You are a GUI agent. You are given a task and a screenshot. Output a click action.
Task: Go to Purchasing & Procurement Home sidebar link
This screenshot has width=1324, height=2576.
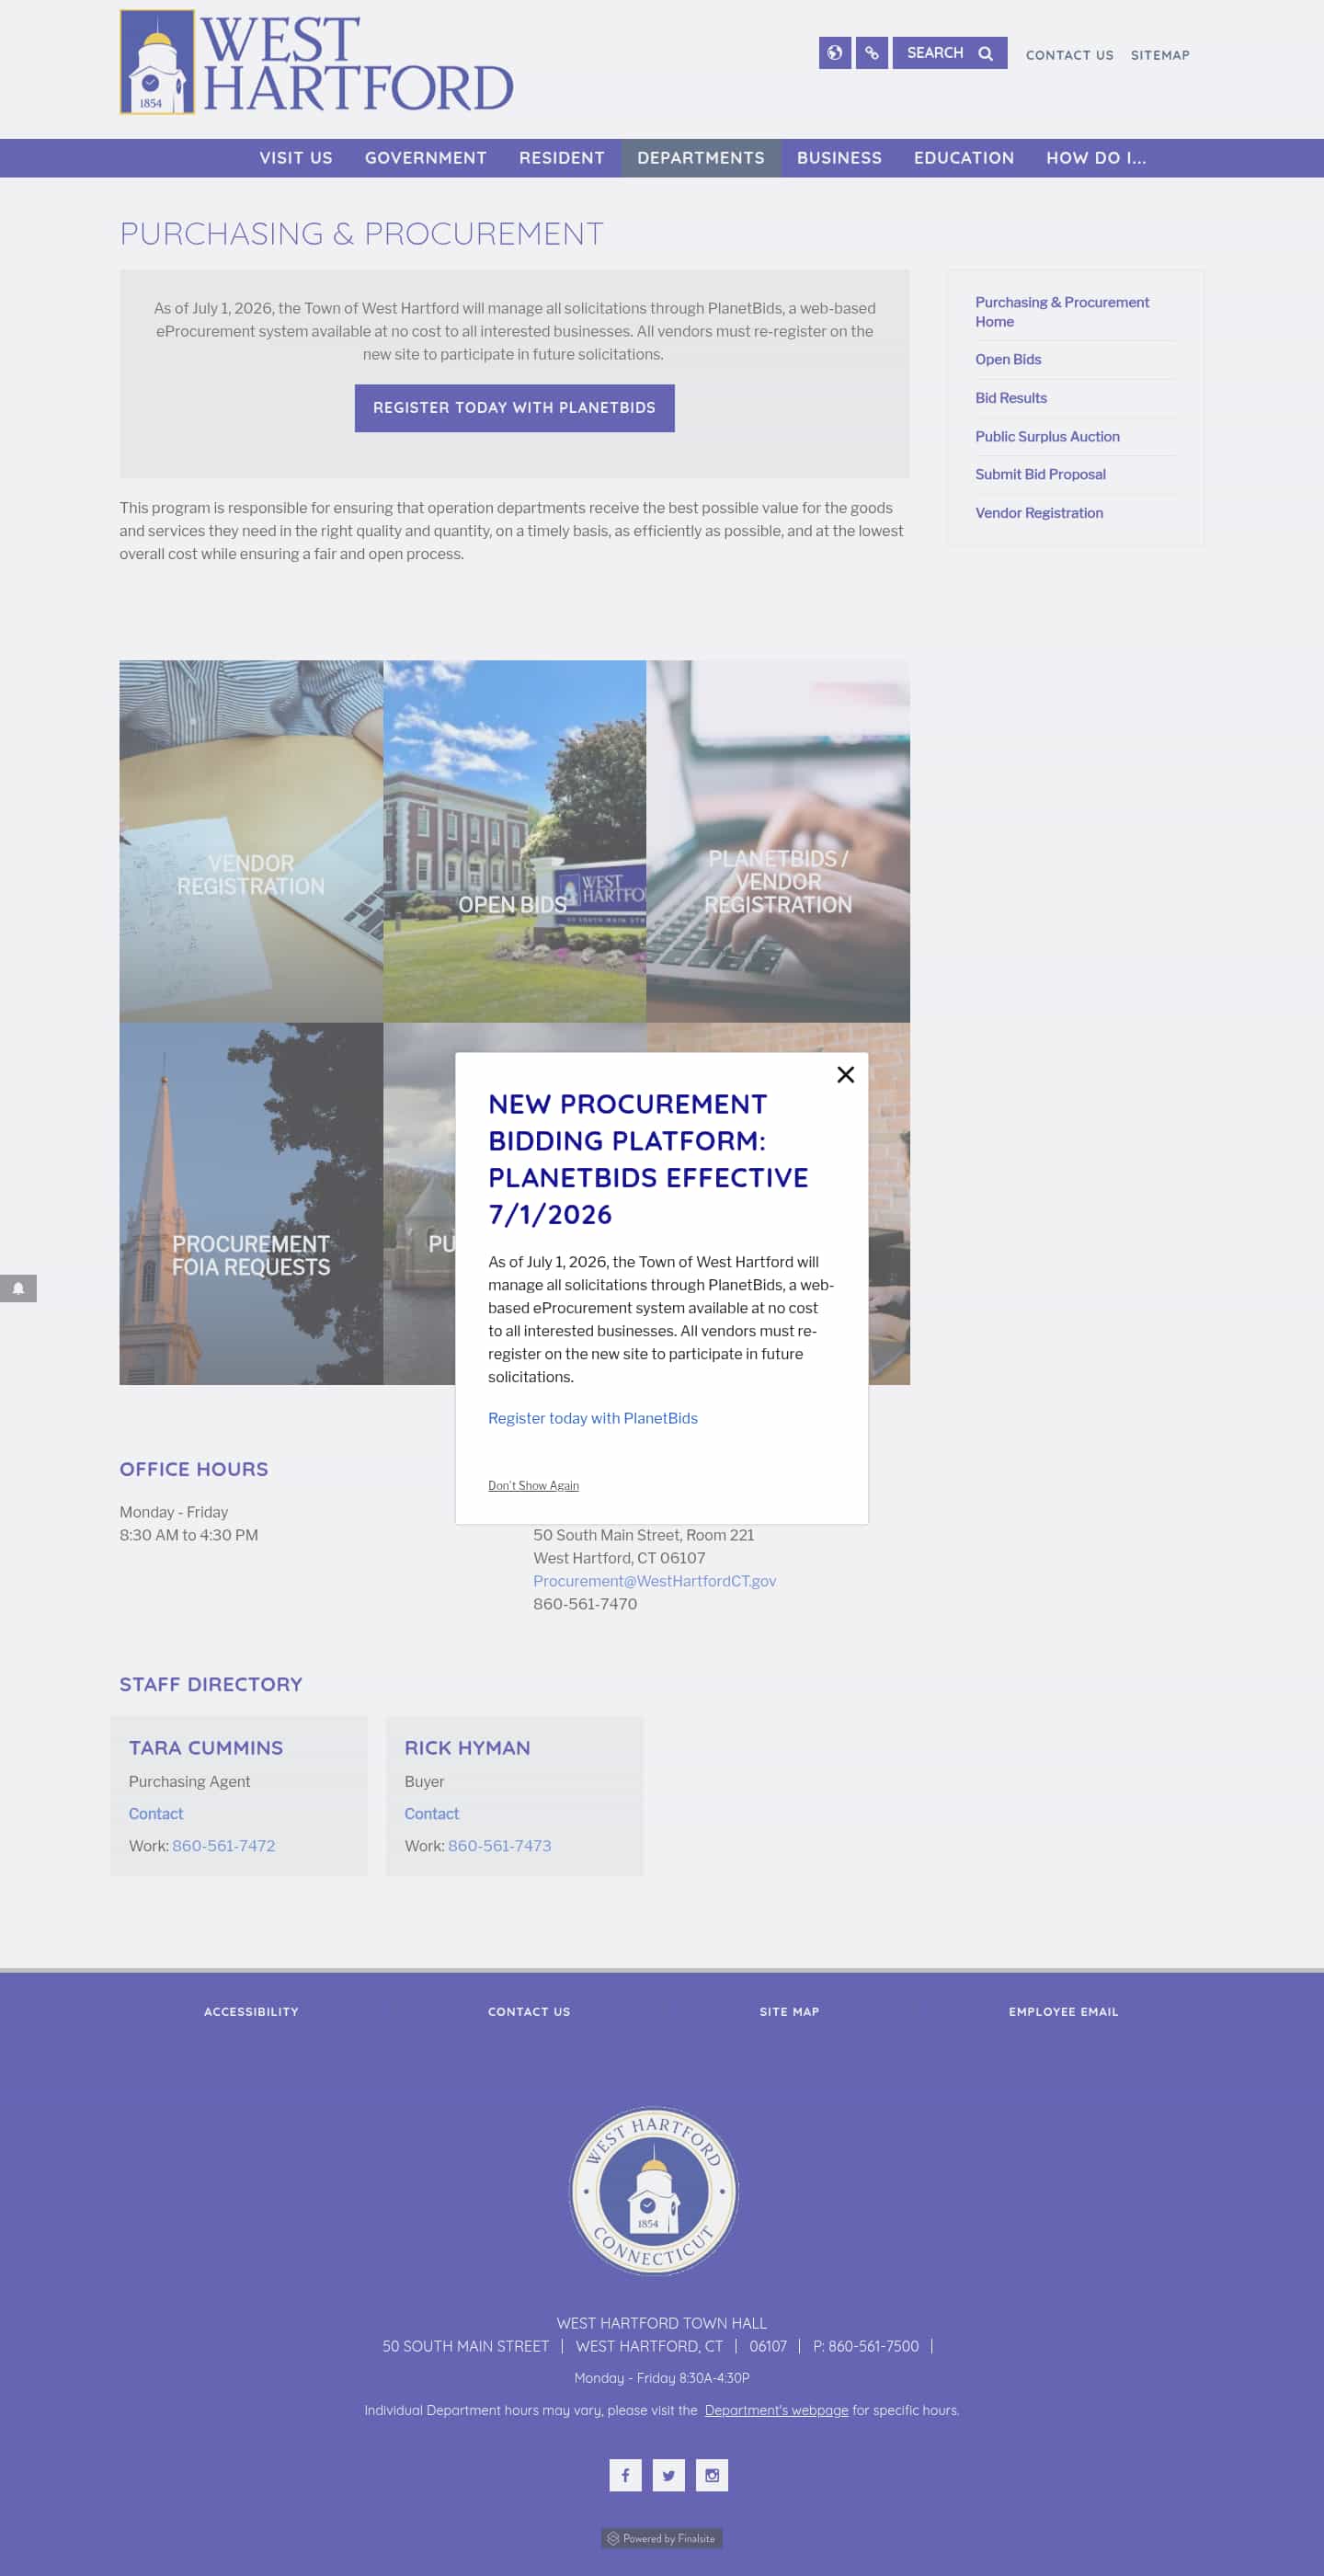(1062, 312)
